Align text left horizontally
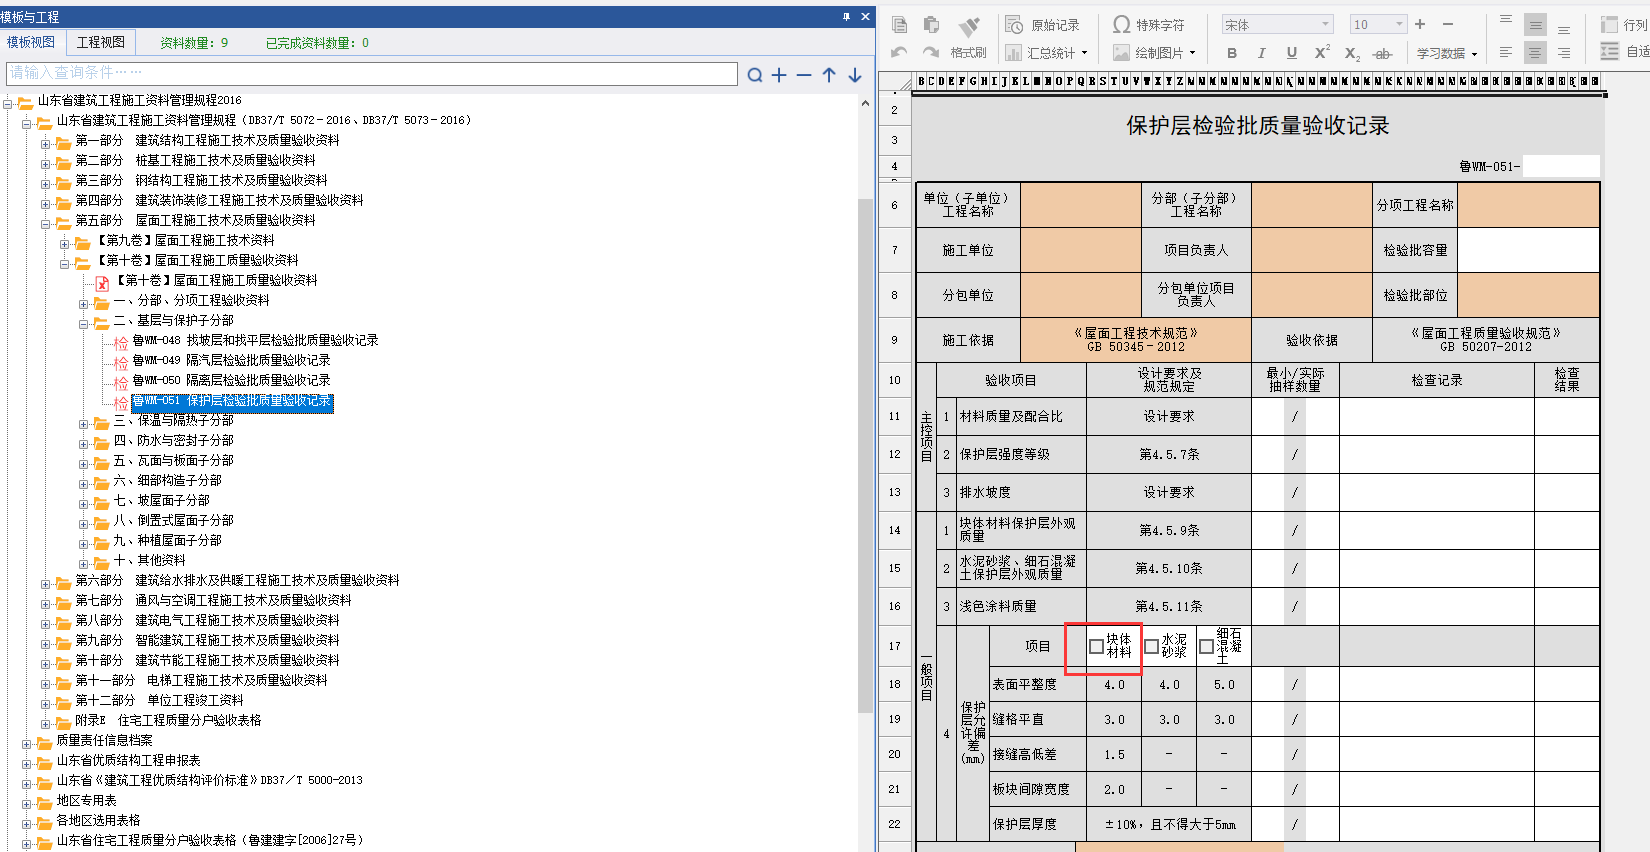Image resolution: width=1650 pixels, height=852 pixels. click(x=1506, y=52)
